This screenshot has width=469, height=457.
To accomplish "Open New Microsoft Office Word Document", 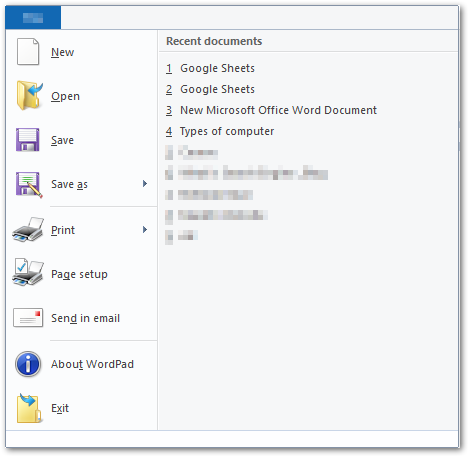I will [x=271, y=110].
